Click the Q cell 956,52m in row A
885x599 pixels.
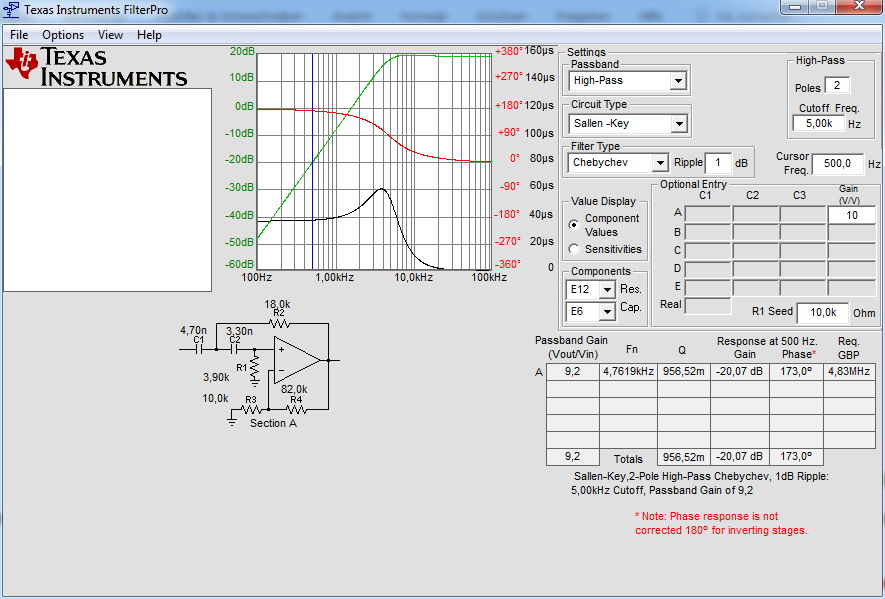pos(684,371)
